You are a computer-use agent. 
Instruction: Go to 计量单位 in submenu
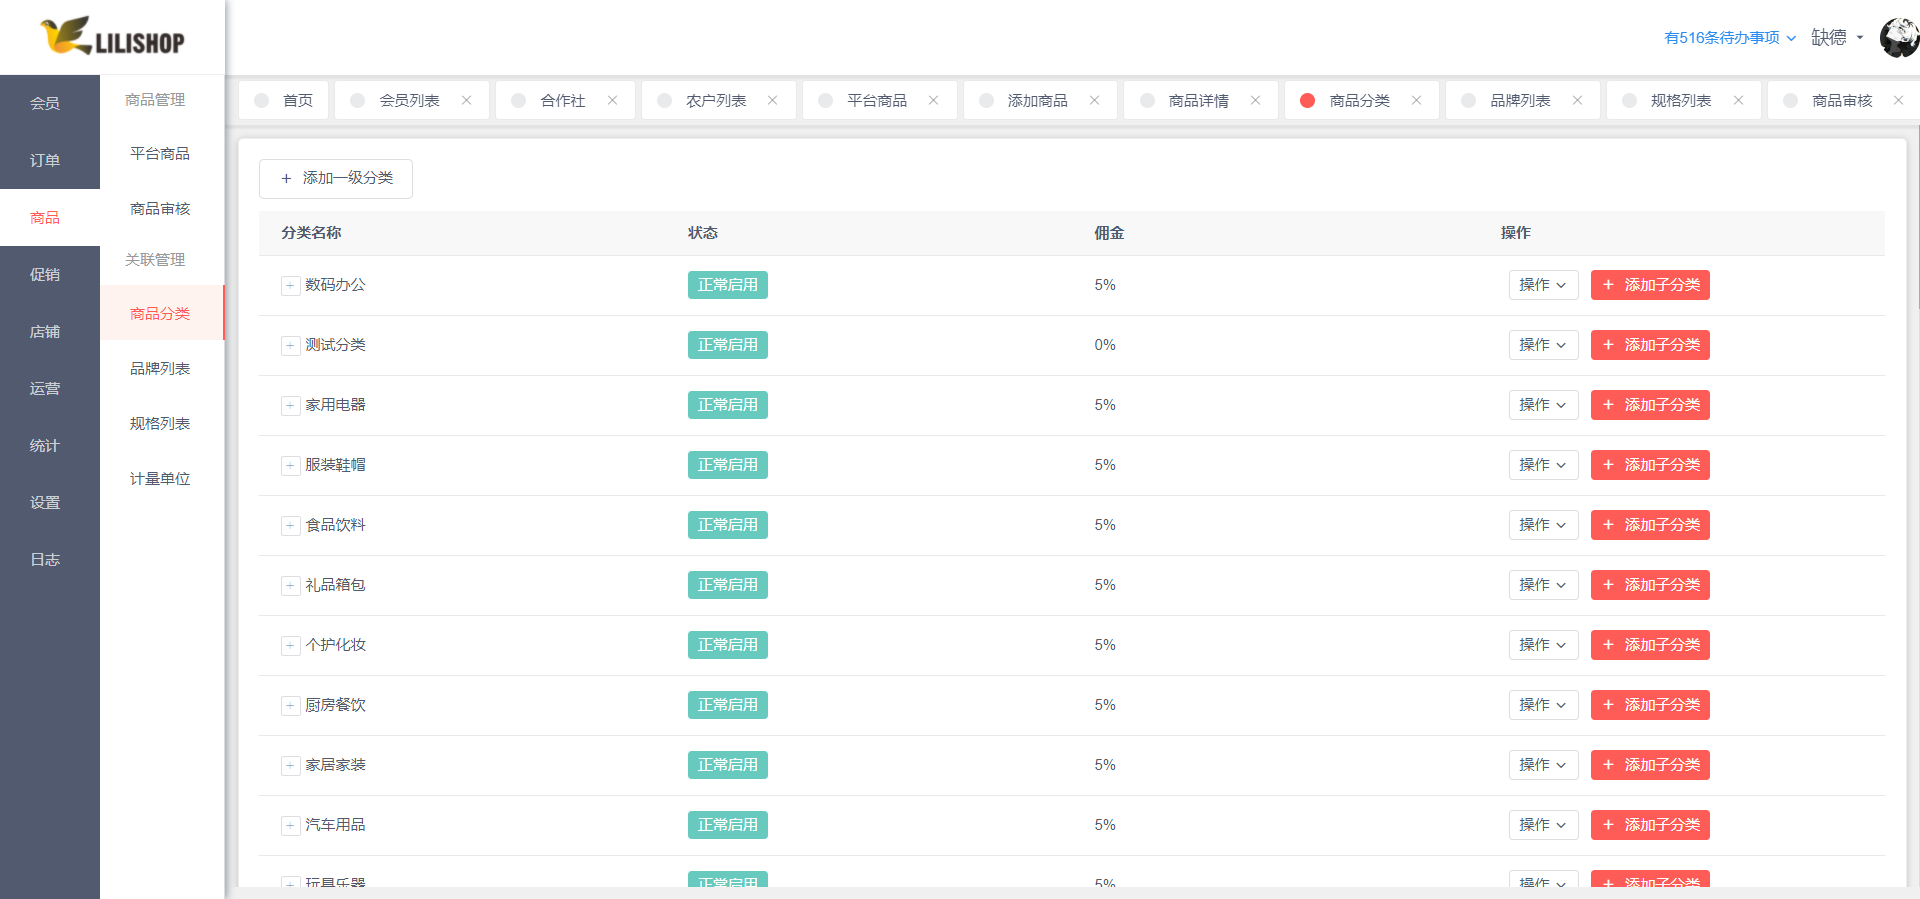click(160, 478)
